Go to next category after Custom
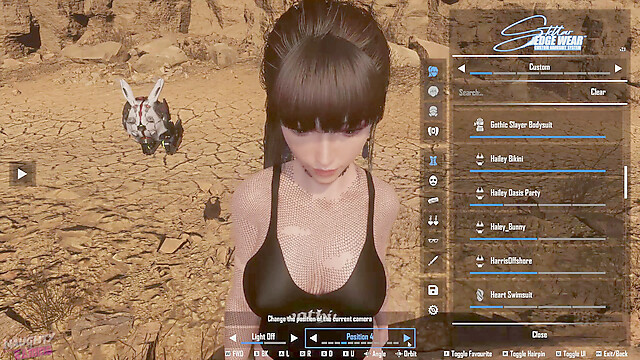 pyautogui.click(x=618, y=69)
